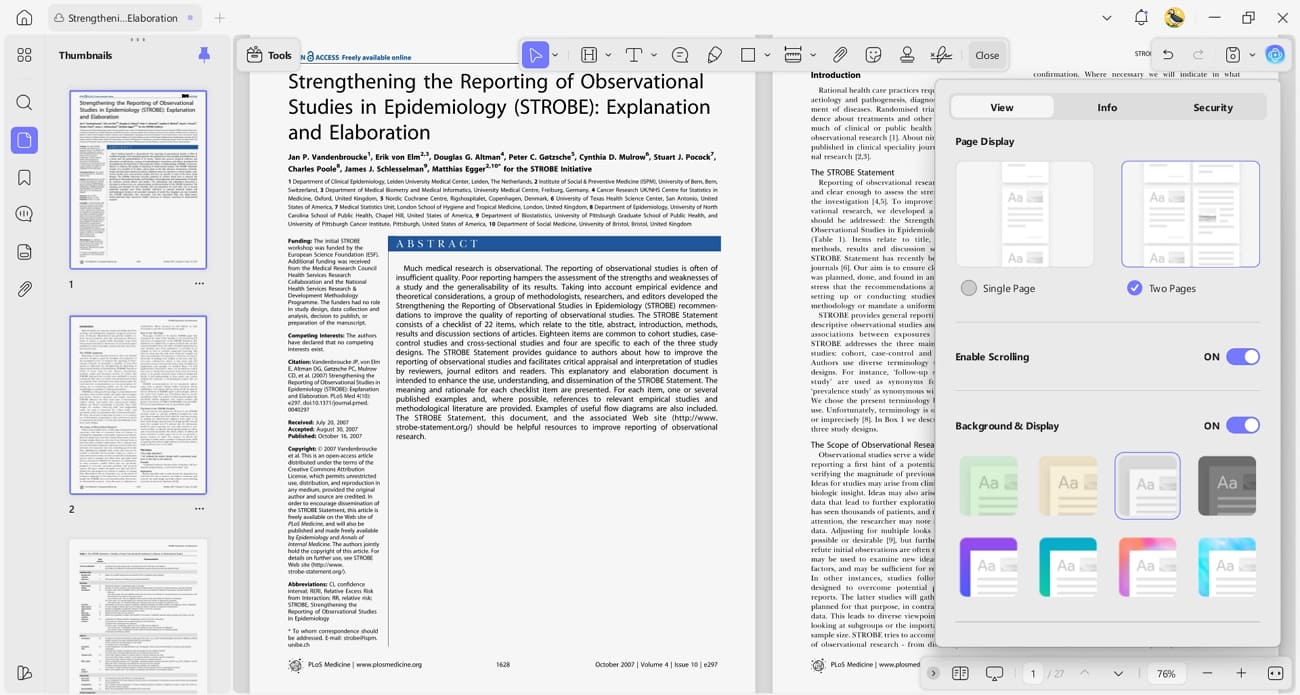This screenshot has height=695, width=1300.
Task: Expand the text comment tool dropdown arrow
Action: pos(654,55)
